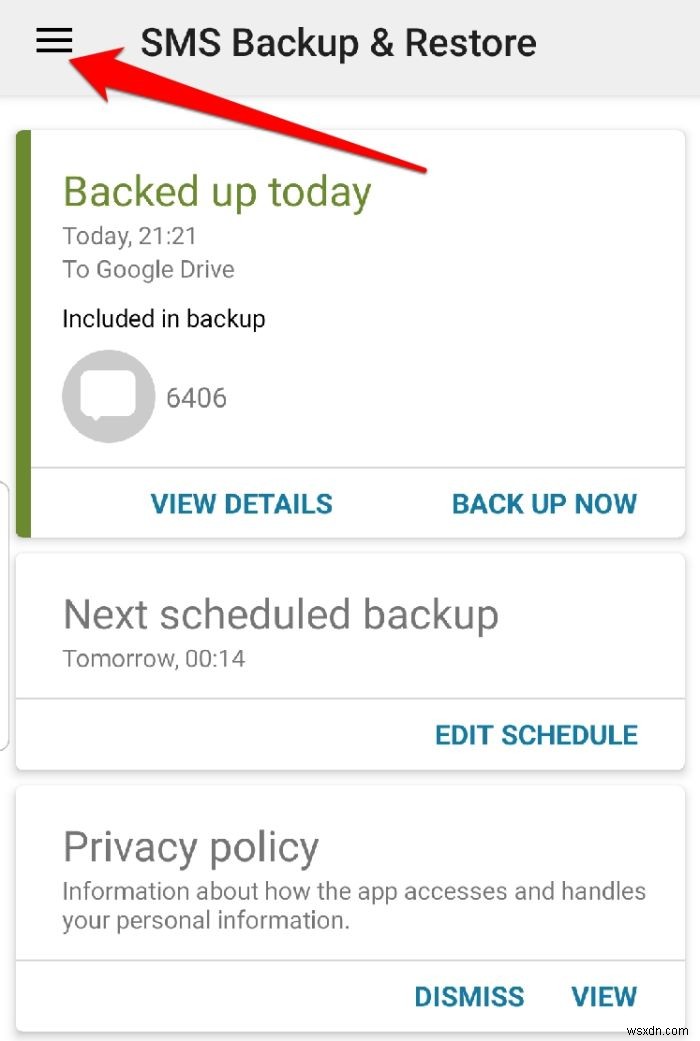The height and width of the screenshot is (1041, 700).
Task: Tap the 6406 message count
Action: point(197,397)
